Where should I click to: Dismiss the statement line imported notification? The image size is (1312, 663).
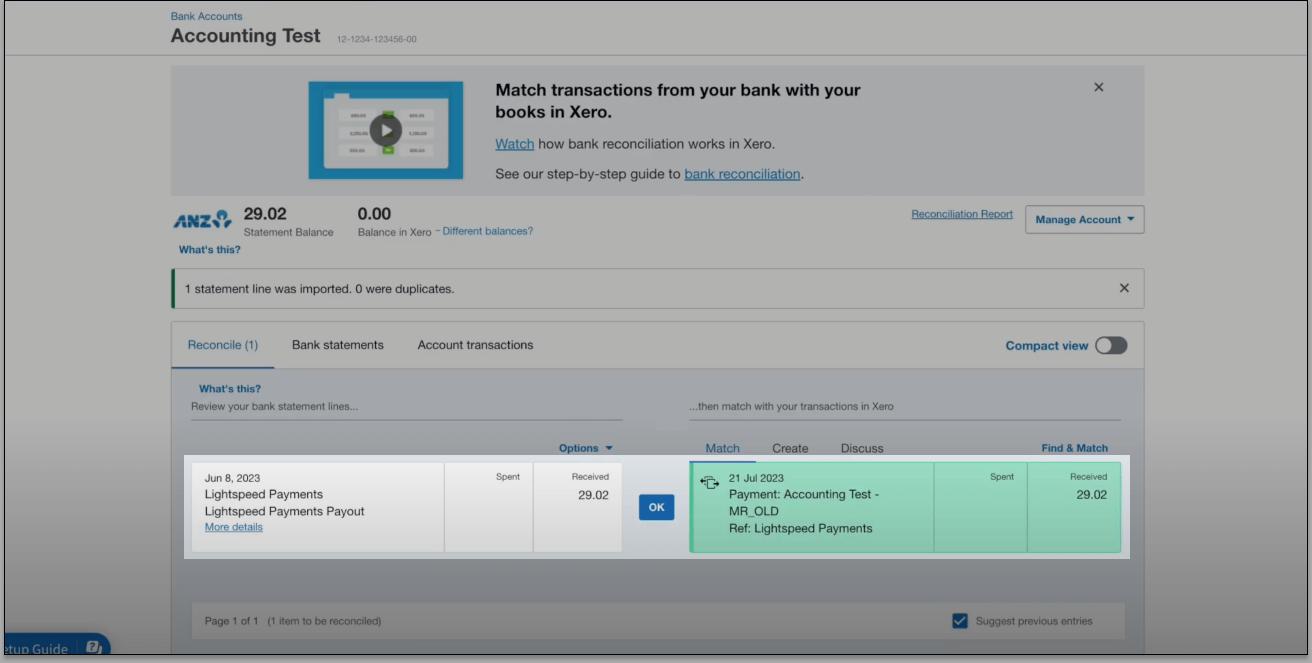(1124, 288)
